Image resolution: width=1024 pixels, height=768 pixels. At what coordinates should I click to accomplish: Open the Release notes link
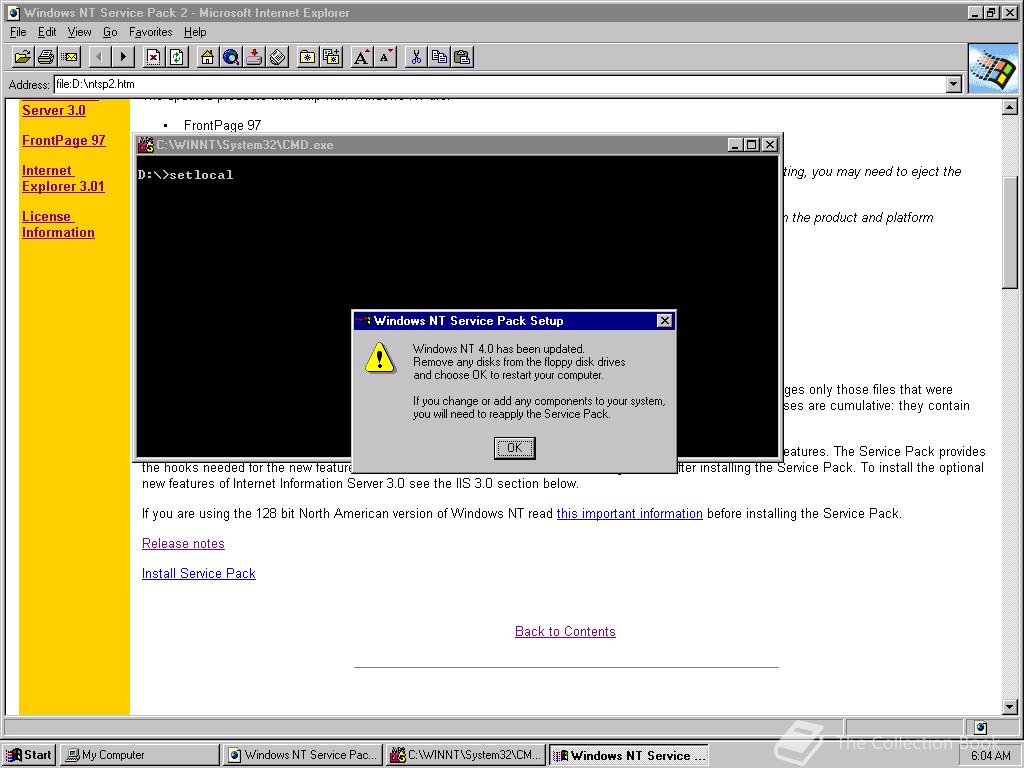click(x=183, y=543)
